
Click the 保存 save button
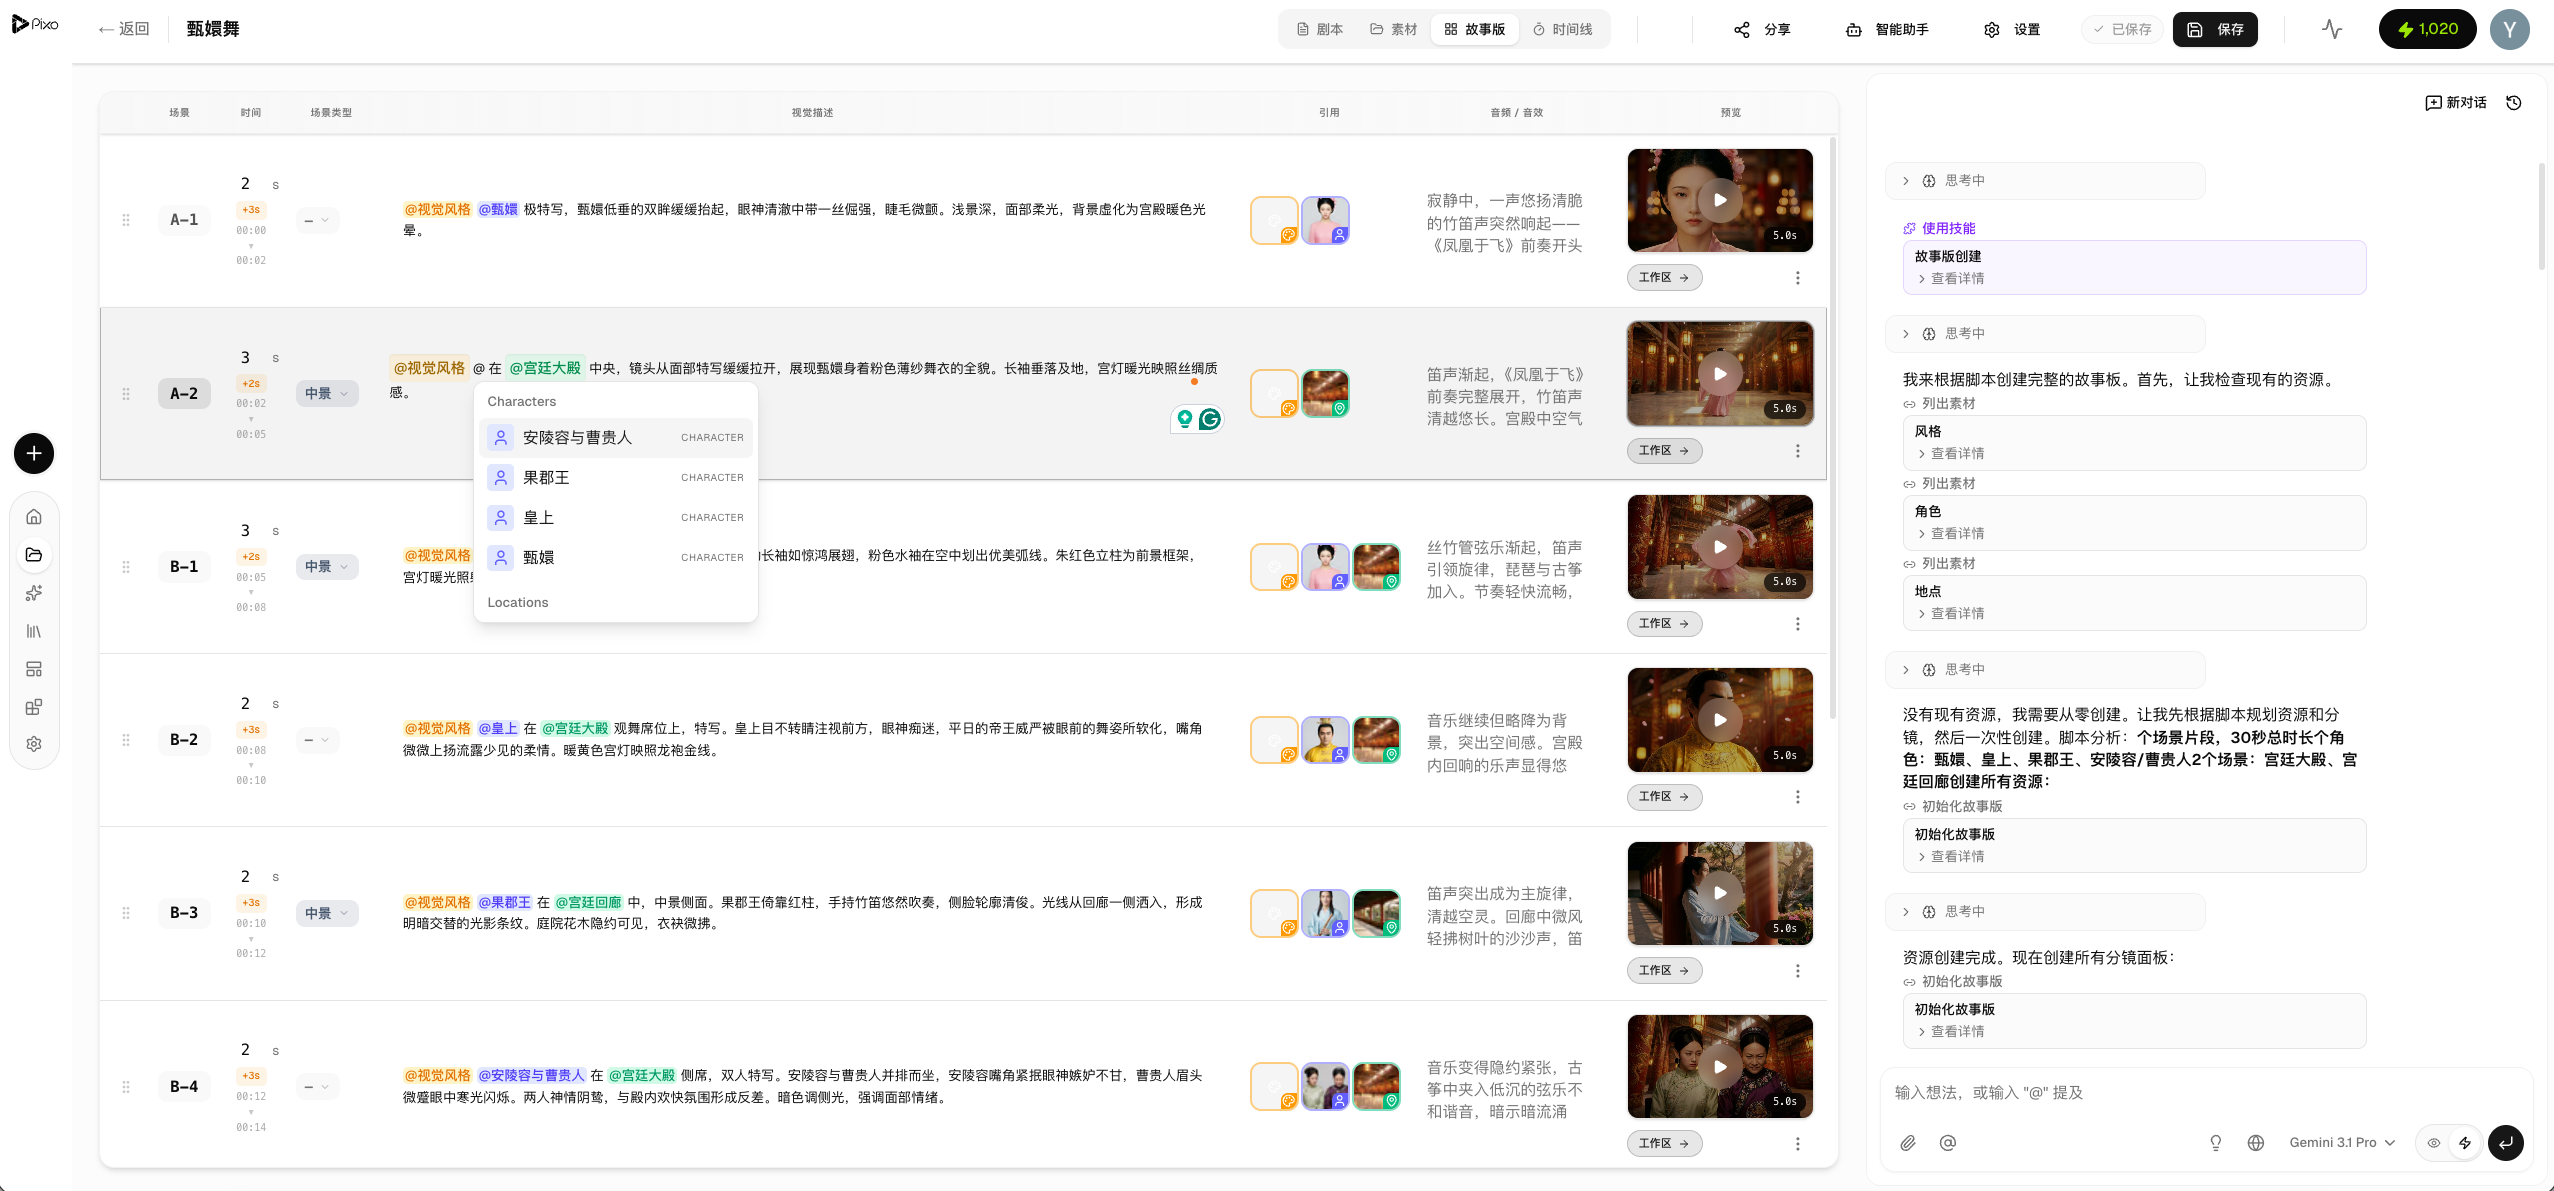pos(2215,29)
